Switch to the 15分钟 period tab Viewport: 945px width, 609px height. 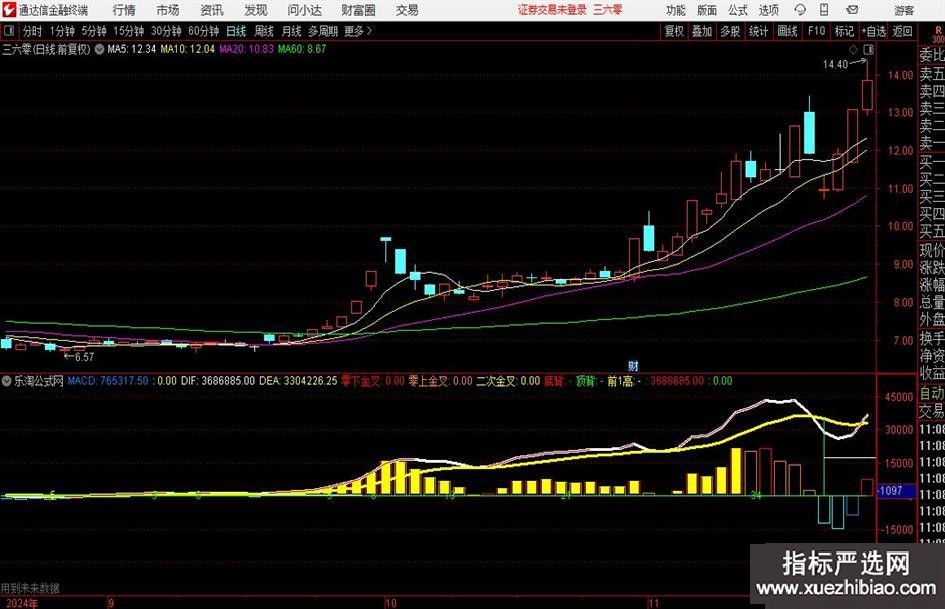coord(129,31)
